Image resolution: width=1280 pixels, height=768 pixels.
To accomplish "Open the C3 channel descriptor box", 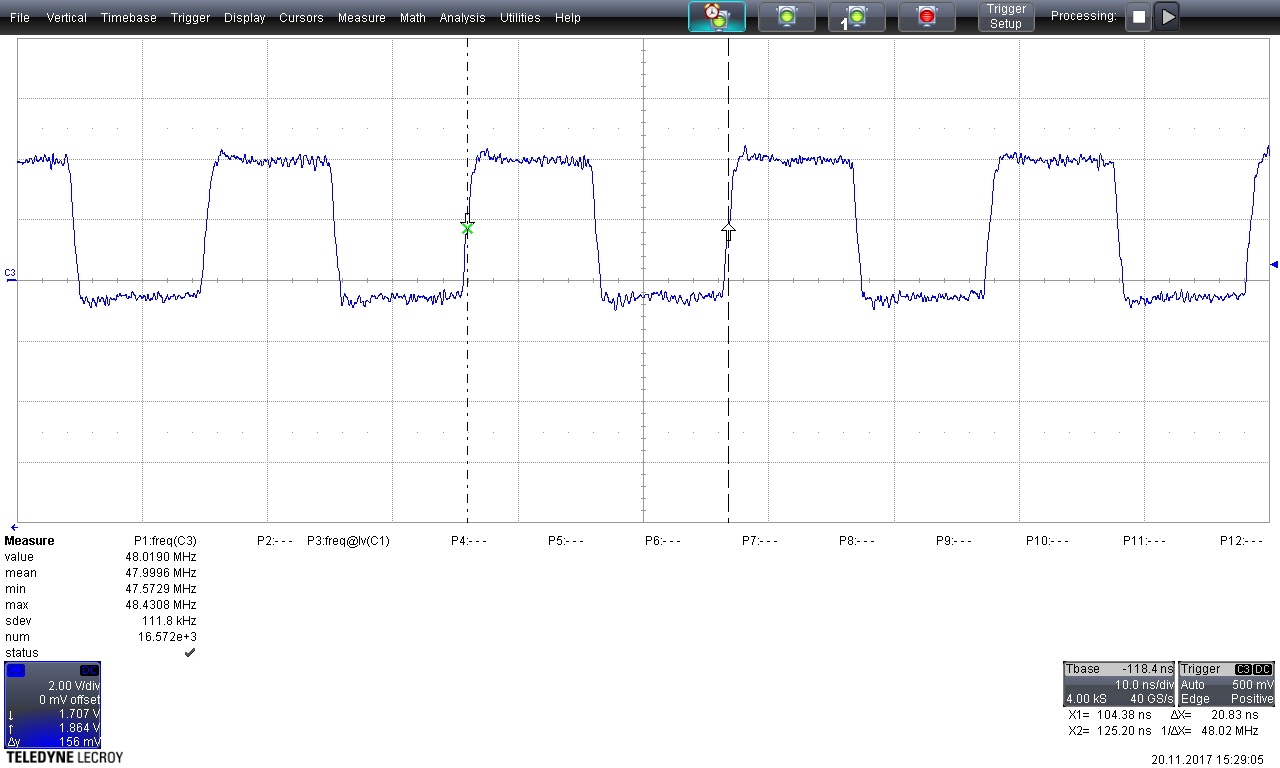I will pyautogui.click(x=52, y=706).
